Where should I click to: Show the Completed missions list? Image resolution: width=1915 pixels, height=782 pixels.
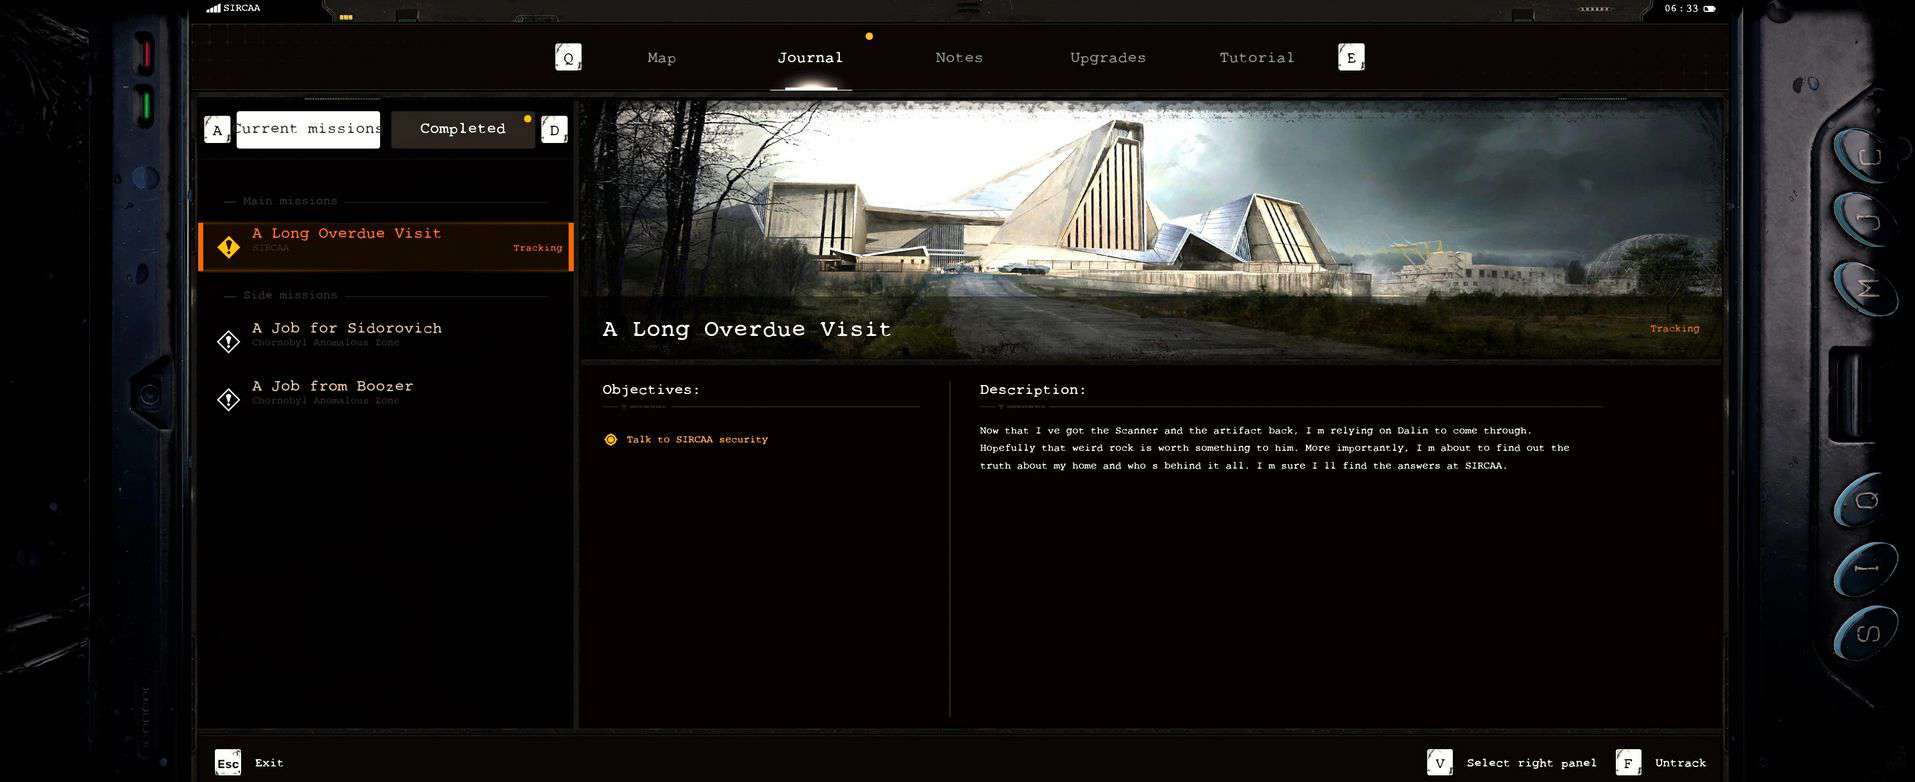coord(462,129)
